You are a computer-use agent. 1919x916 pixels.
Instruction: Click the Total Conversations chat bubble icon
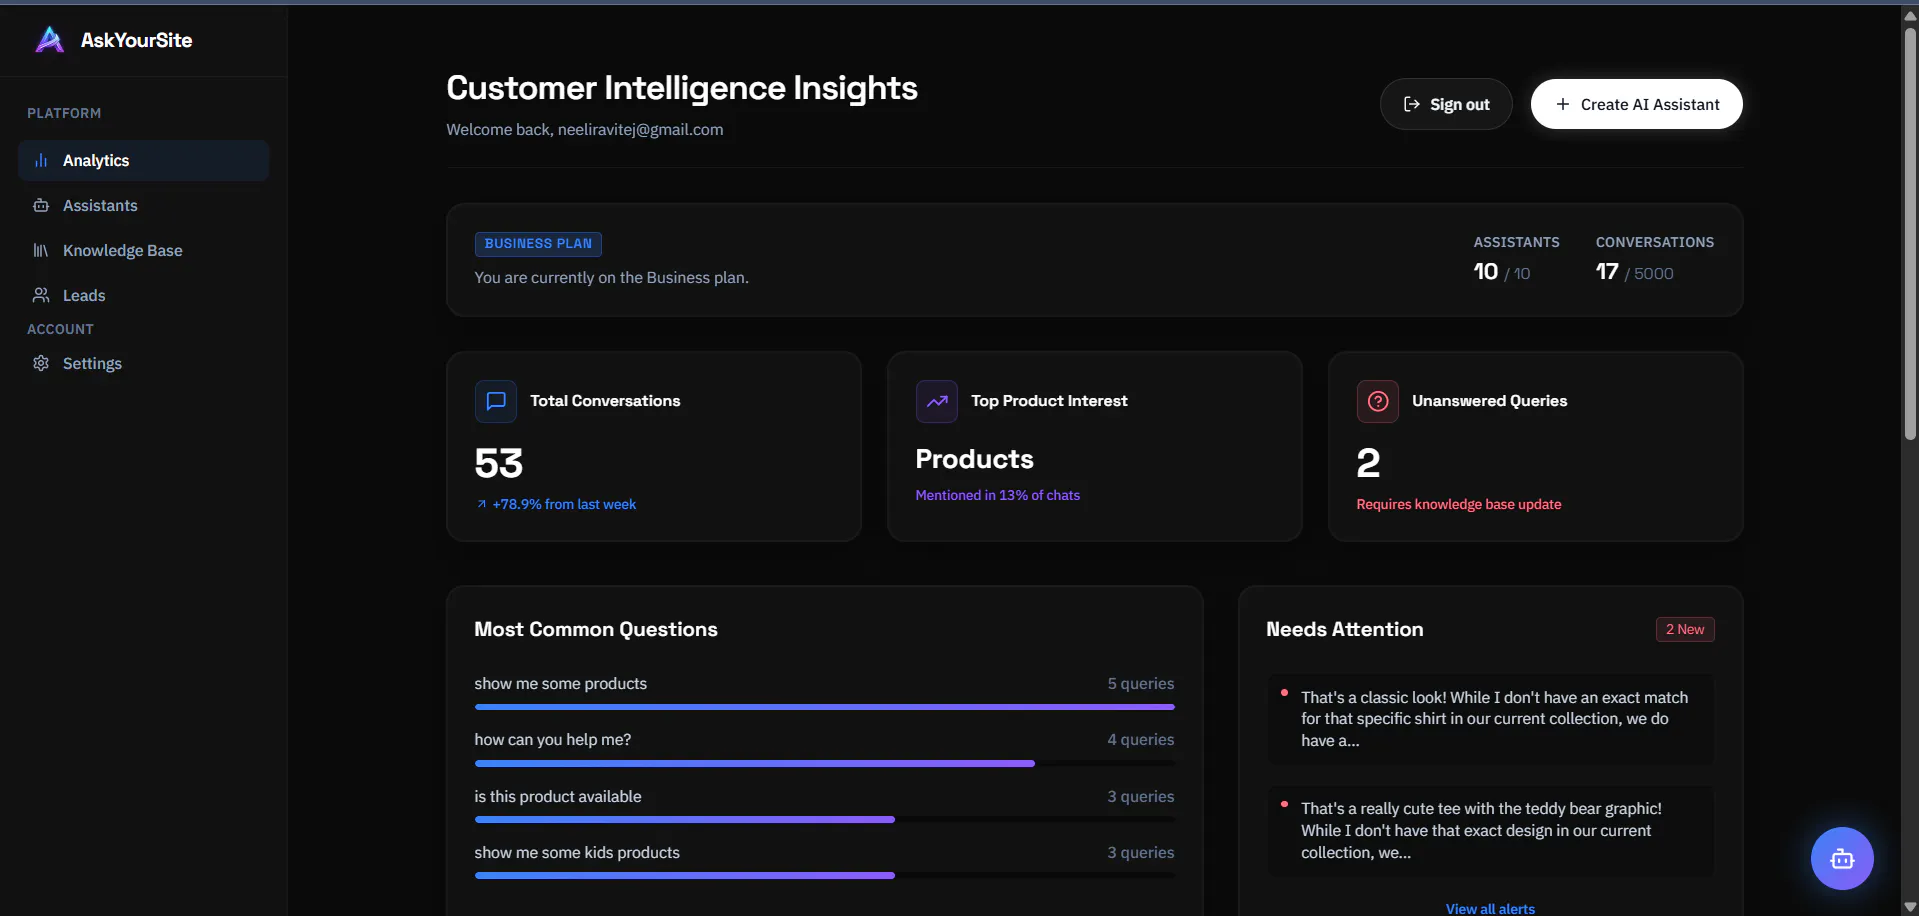[x=496, y=401]
